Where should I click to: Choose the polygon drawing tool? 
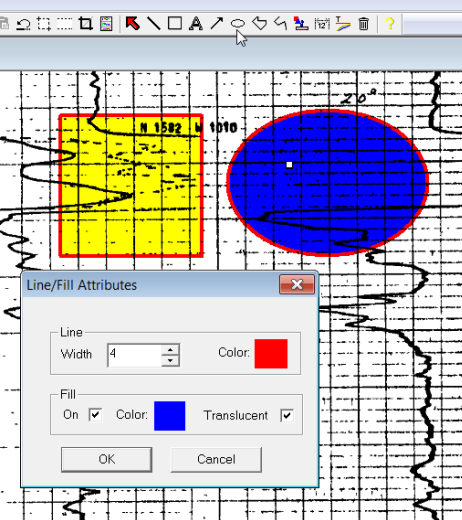point(259,23)
